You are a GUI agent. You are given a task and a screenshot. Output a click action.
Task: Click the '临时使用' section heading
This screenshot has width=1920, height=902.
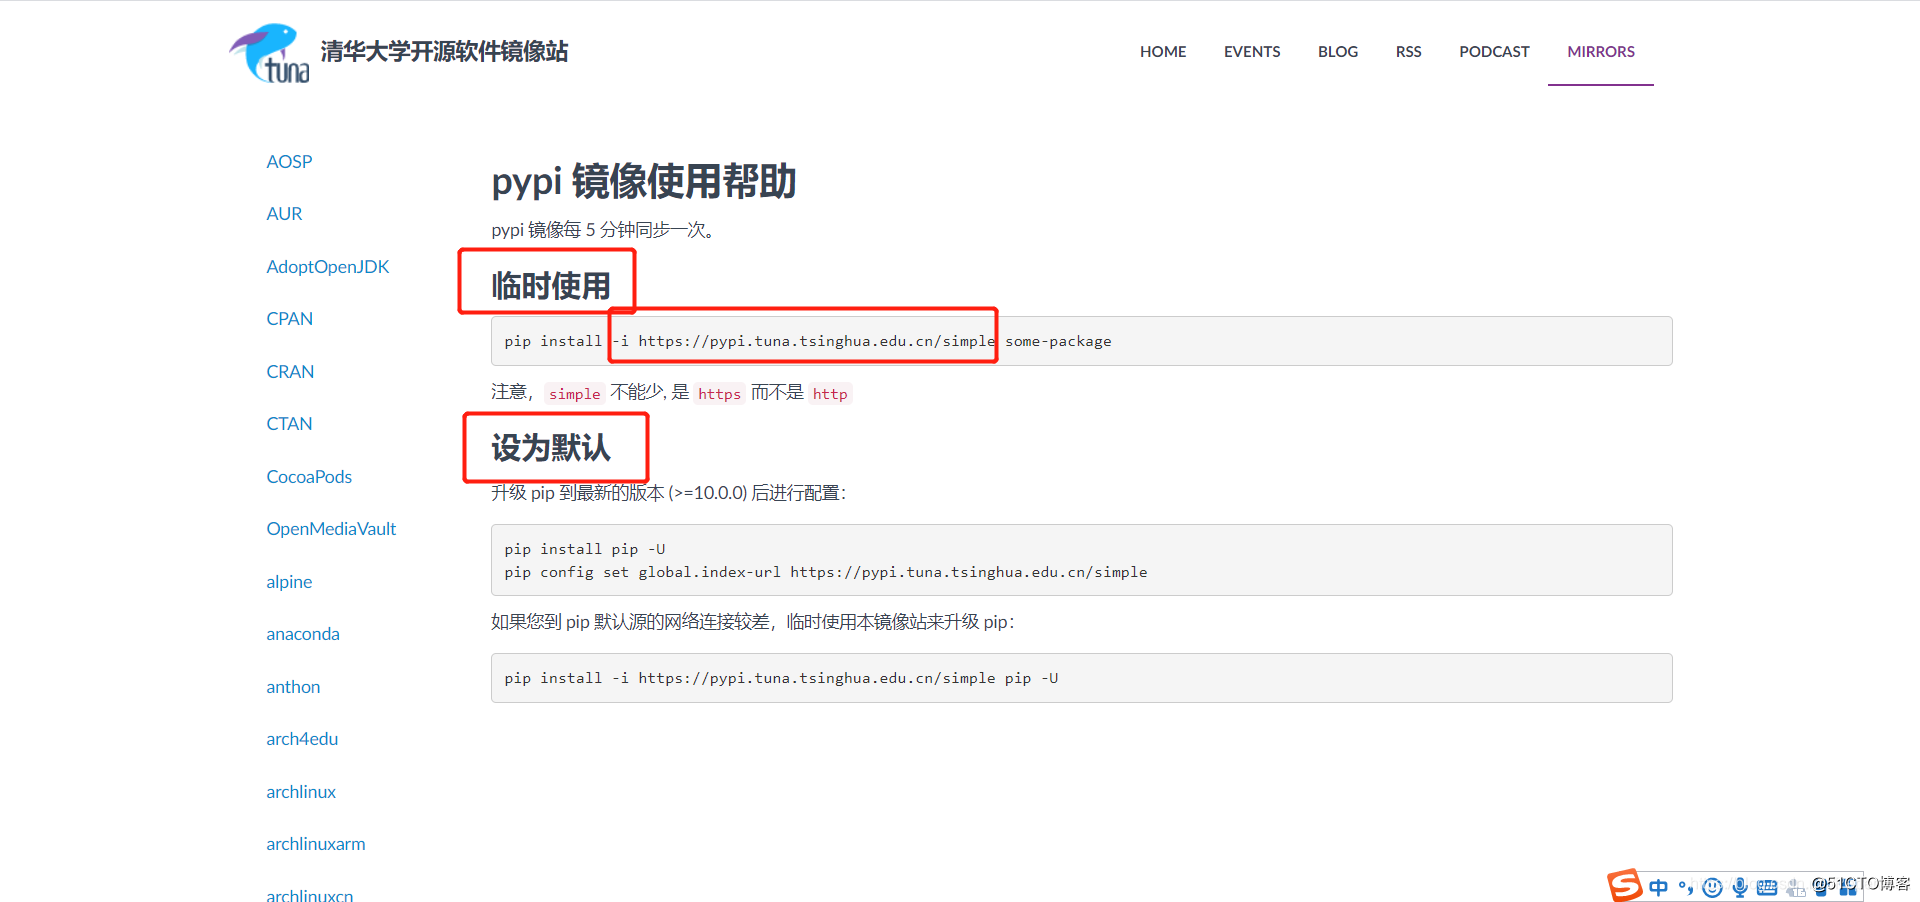pos(550,286)
